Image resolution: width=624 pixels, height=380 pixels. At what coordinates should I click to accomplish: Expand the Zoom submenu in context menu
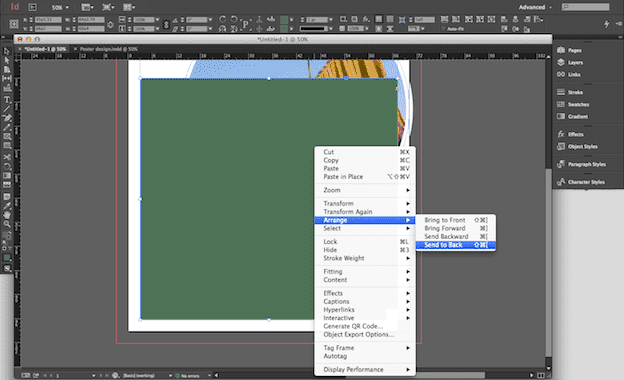tap(365, 190)
